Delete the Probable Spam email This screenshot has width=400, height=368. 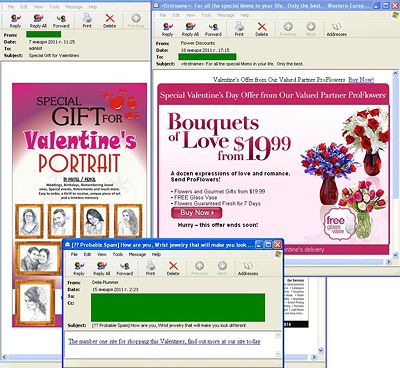click(x=173, y=268)
